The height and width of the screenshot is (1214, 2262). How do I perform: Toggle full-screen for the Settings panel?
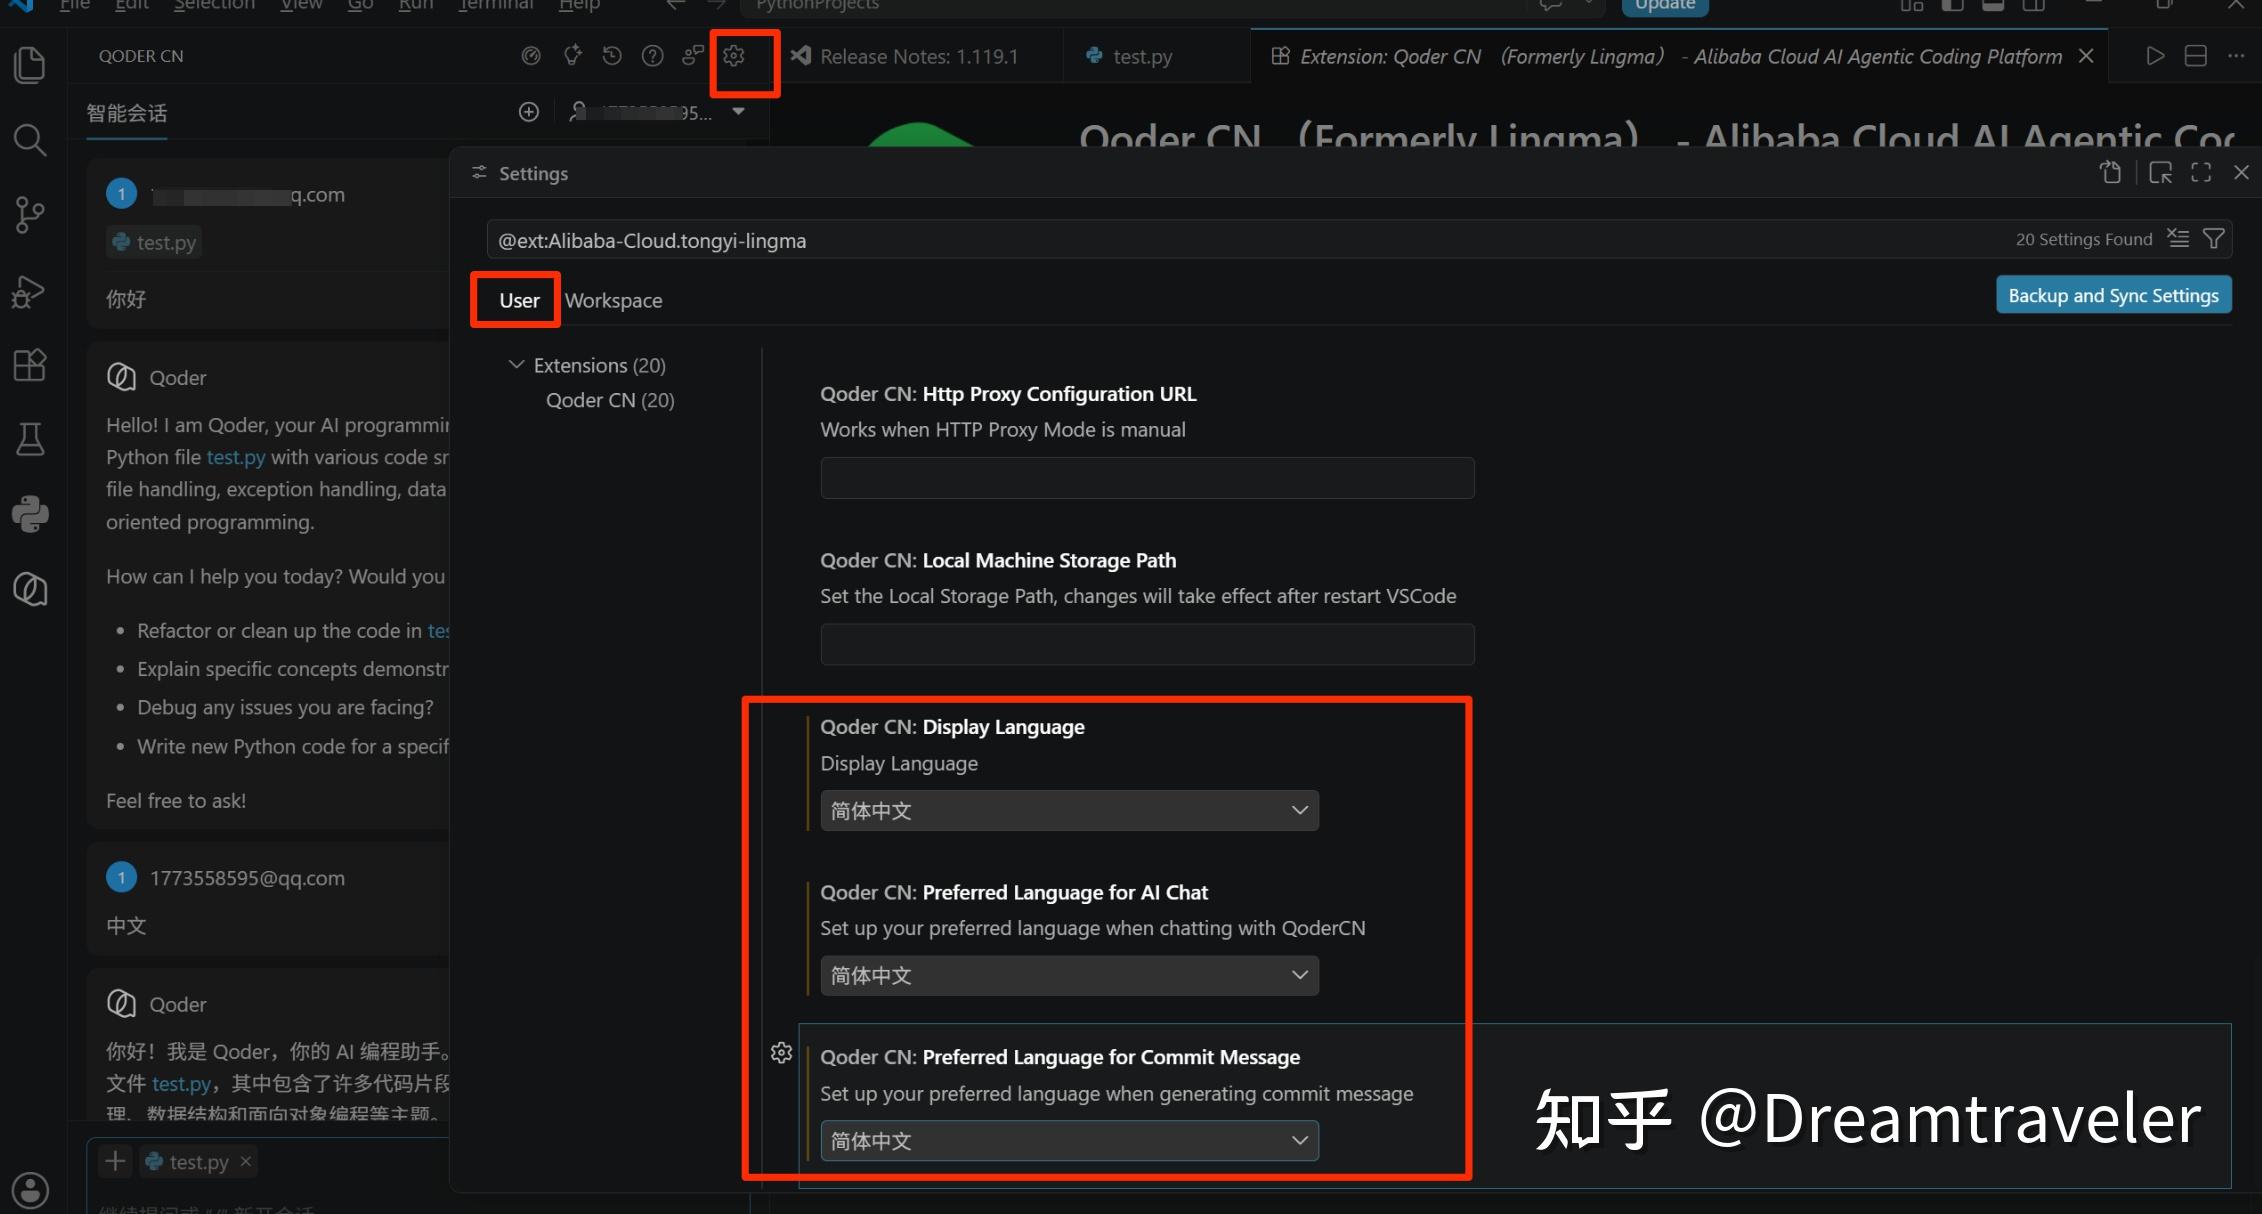coord(2201,172)
